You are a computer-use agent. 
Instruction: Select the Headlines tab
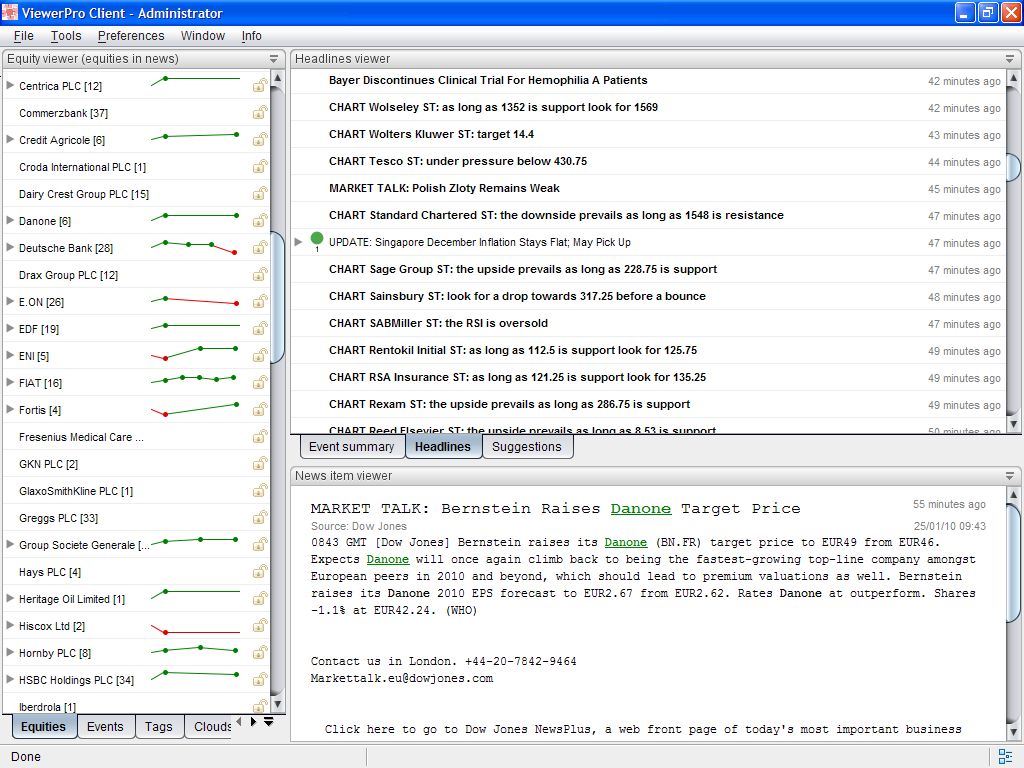point(443,447)
